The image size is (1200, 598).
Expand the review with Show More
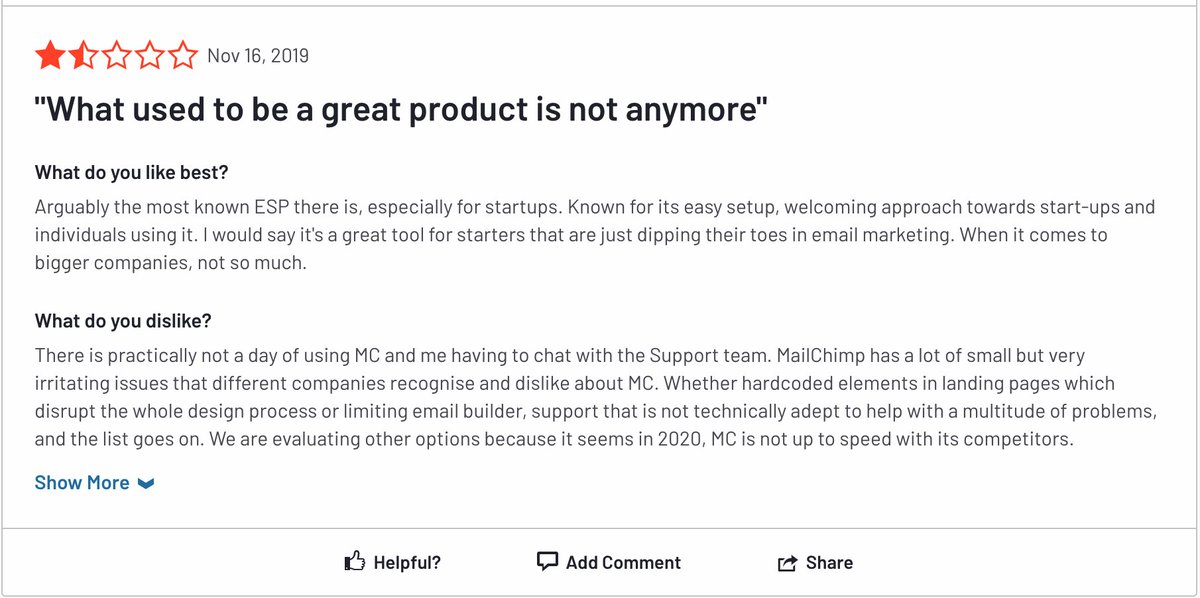click(x=82, y=483)
